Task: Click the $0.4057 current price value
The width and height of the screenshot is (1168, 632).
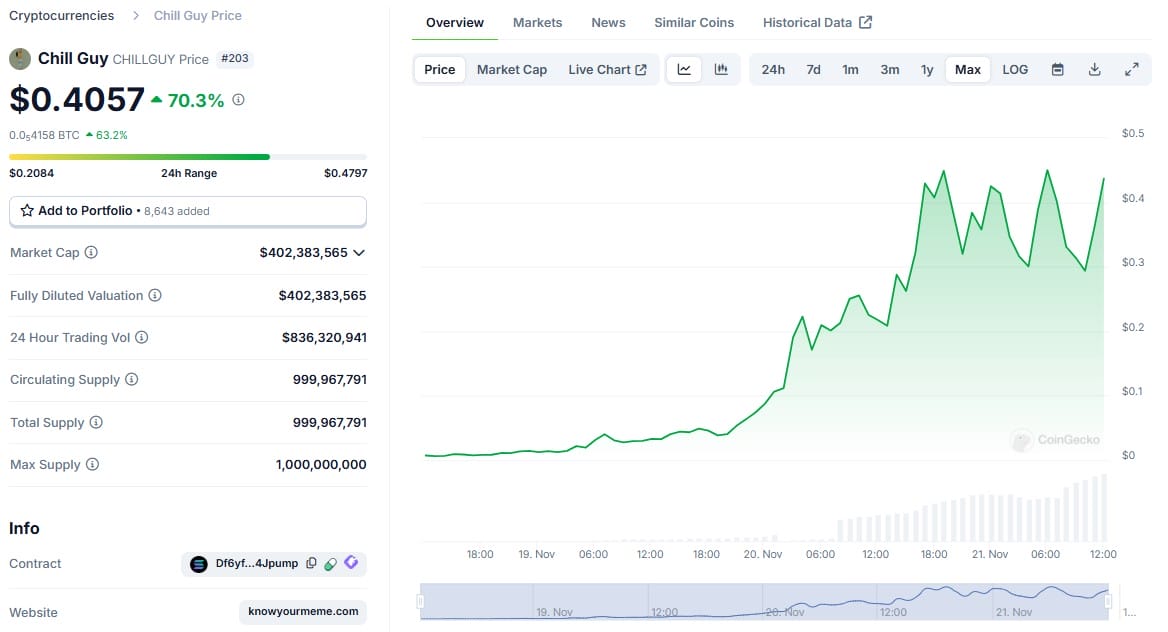Action: pos(77,99)
